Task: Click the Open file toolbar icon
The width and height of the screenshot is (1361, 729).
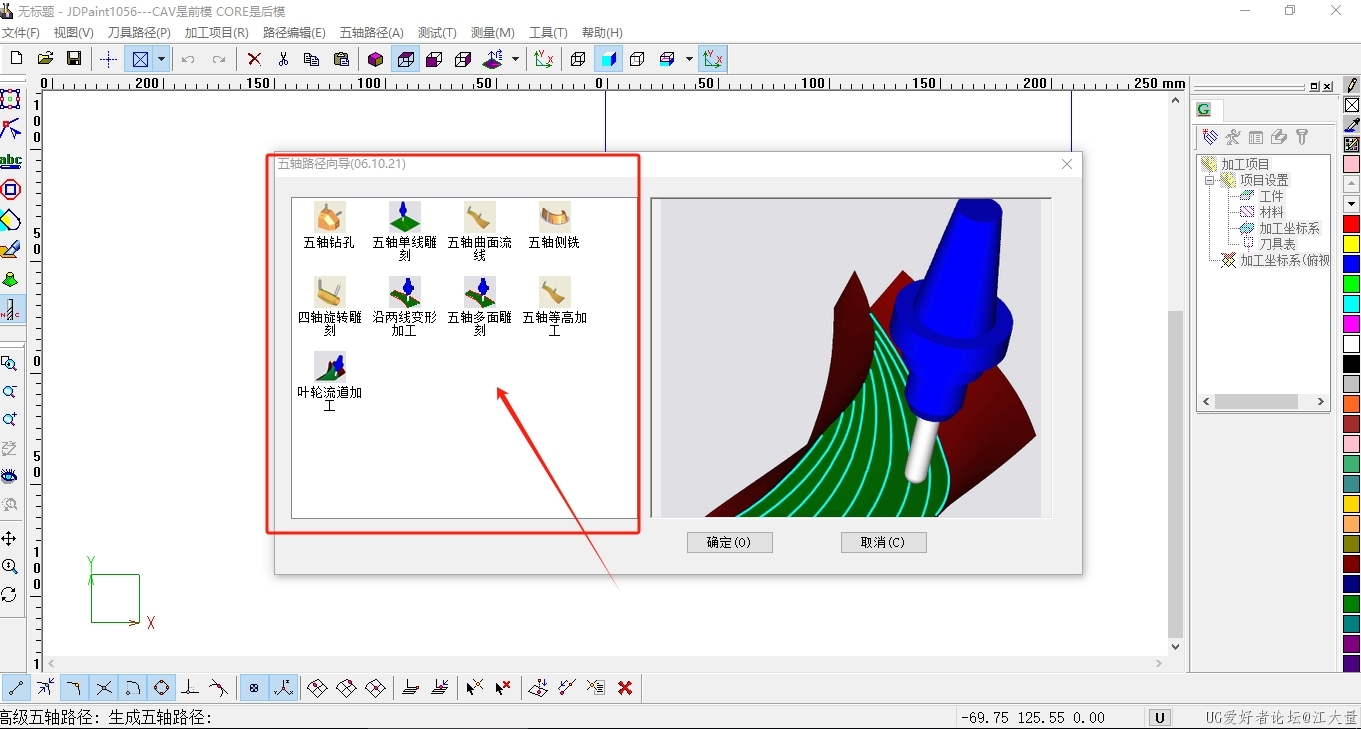Action: 45,59
